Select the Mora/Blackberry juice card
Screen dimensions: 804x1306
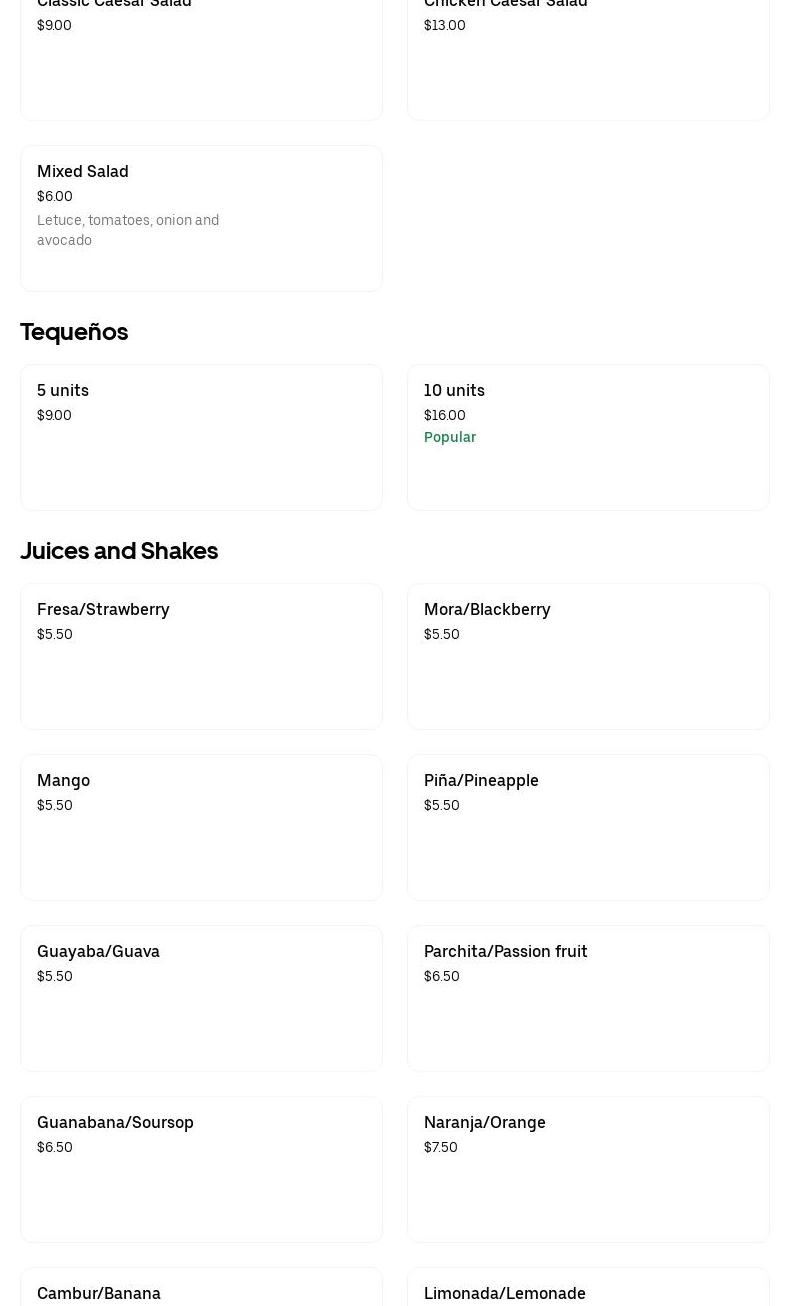click(x=588, y=656)
